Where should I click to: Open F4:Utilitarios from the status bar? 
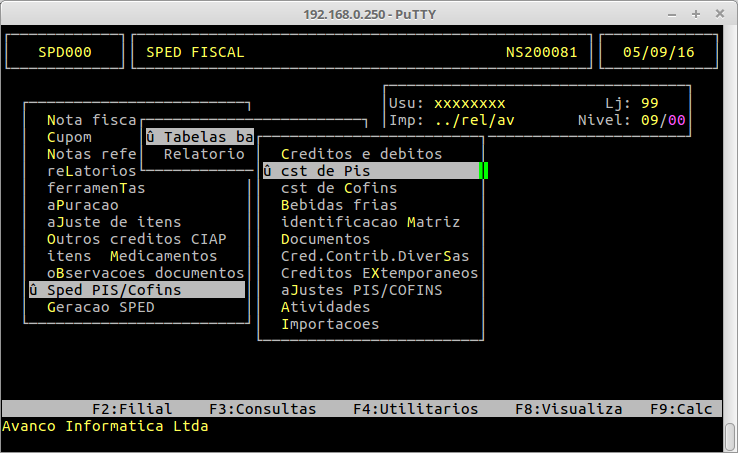[415, 409]
